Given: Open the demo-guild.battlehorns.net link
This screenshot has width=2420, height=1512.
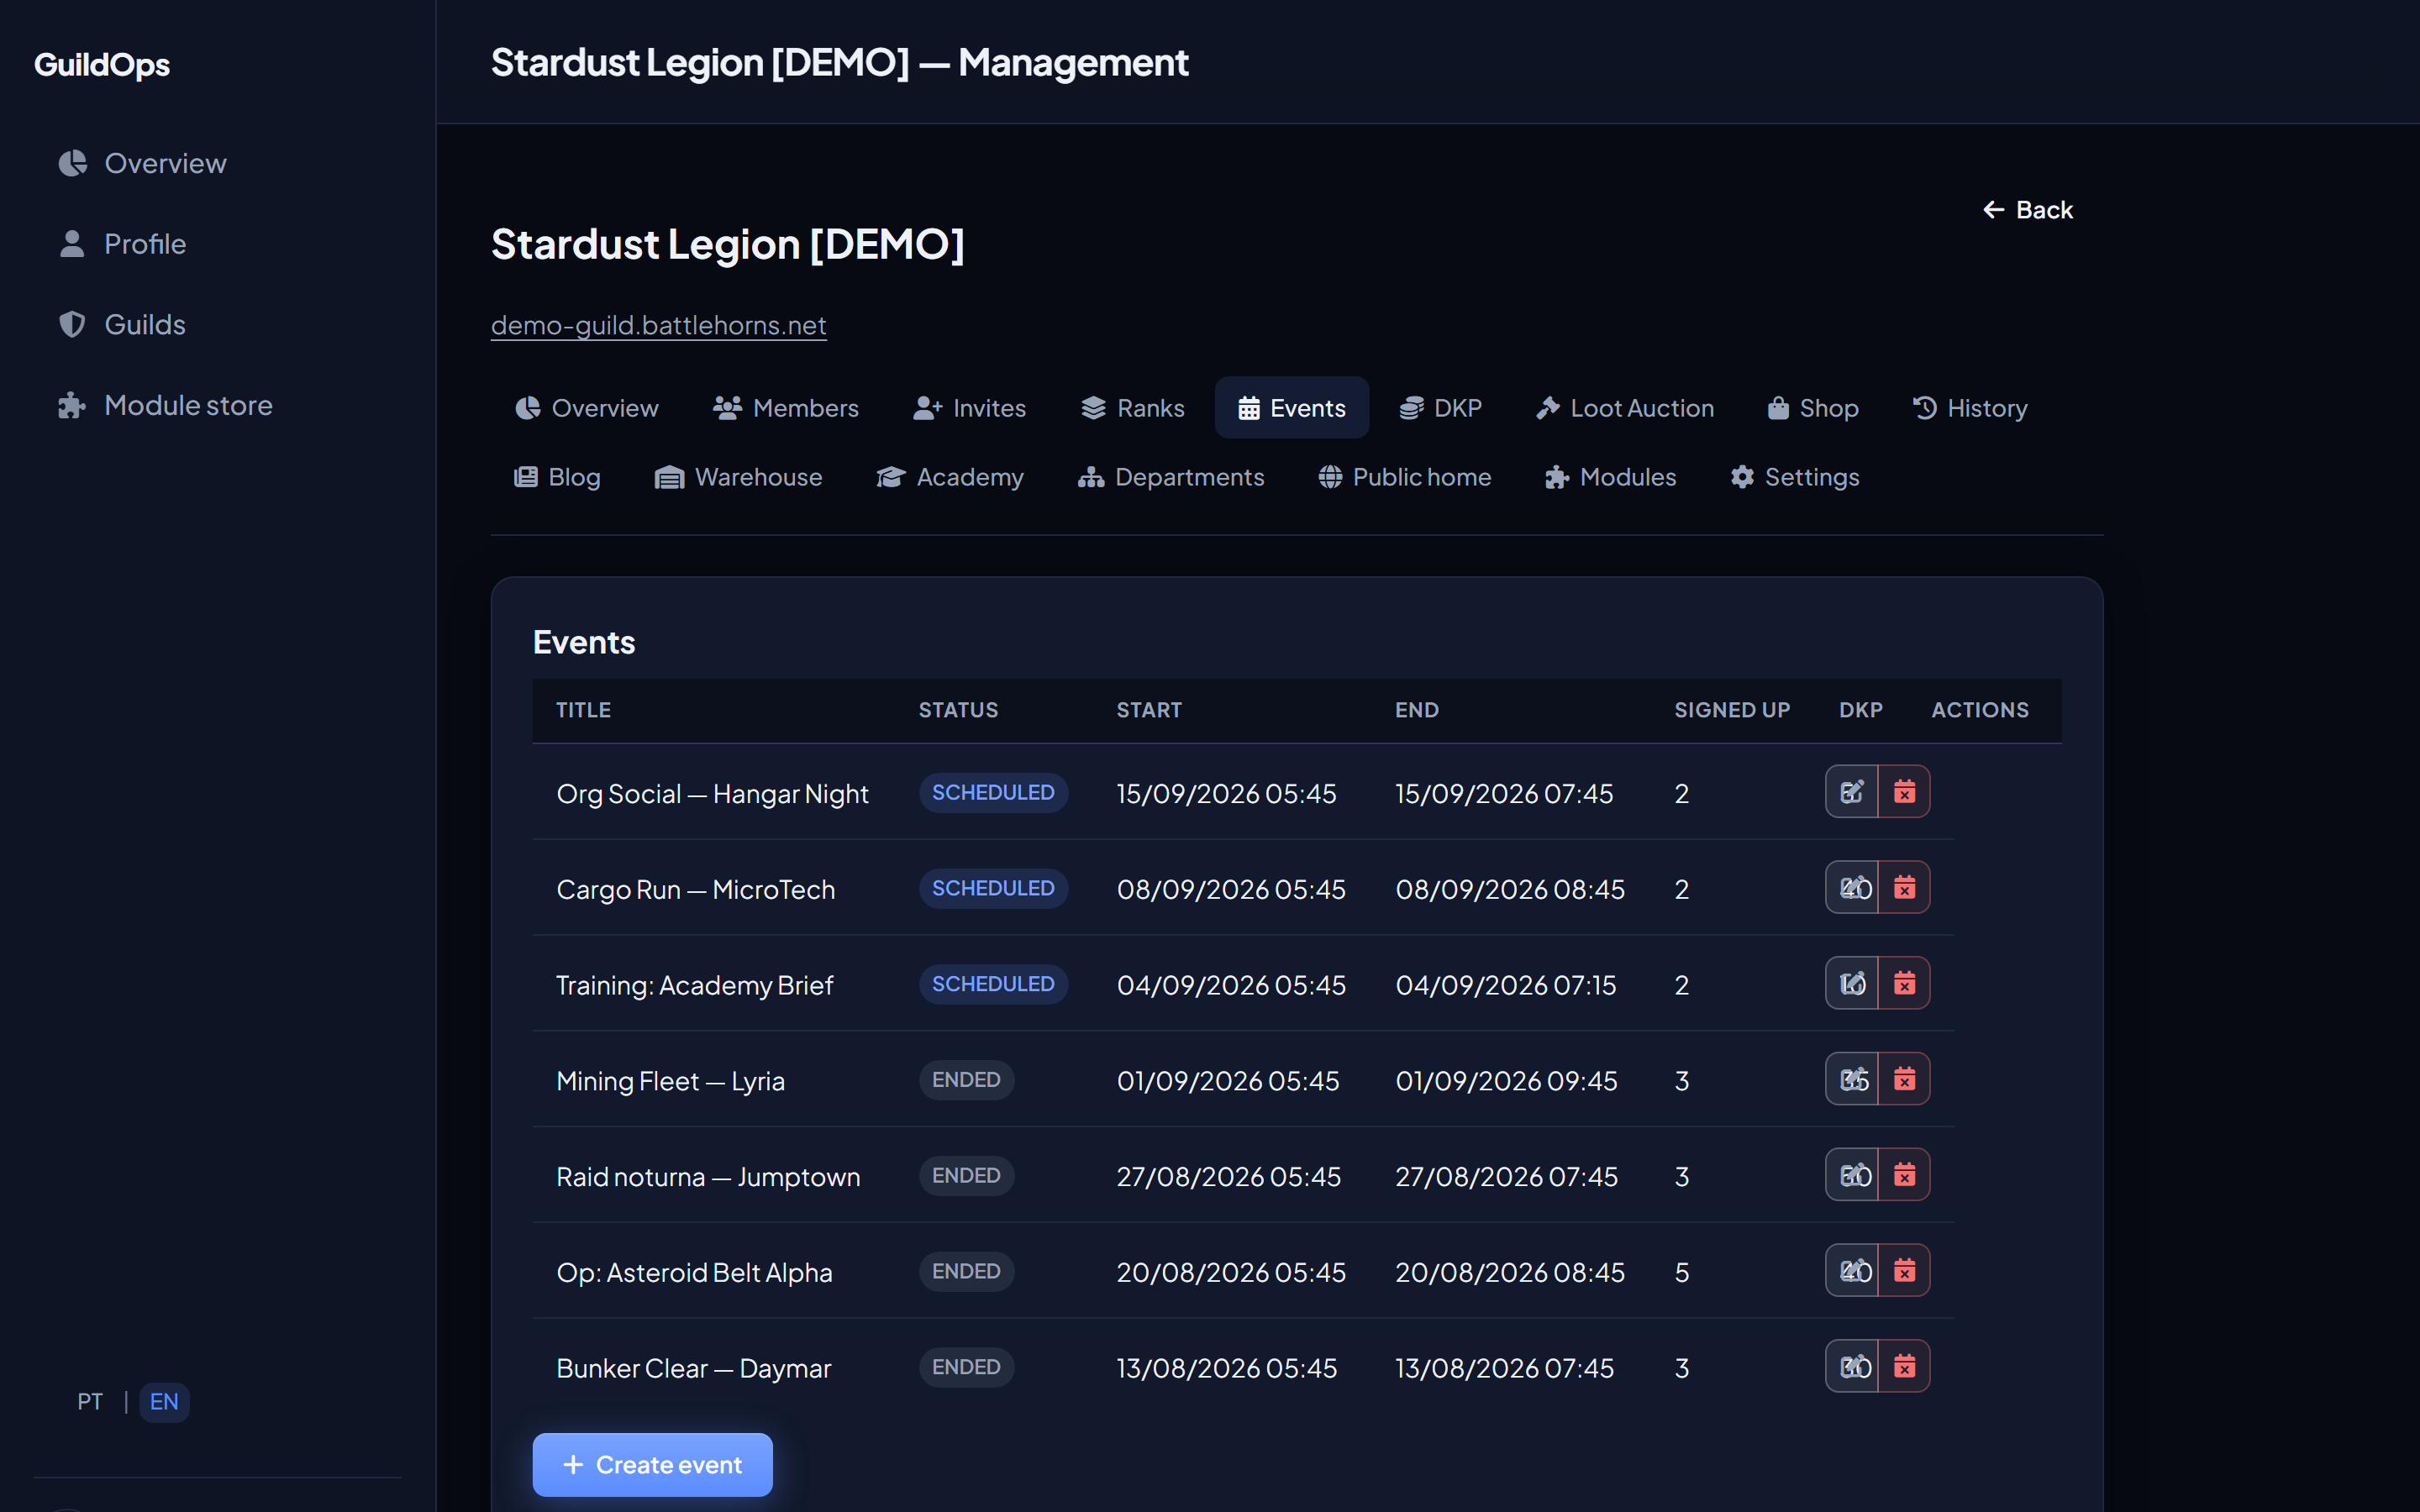Looking at the screenshot, I should point(659,325).
